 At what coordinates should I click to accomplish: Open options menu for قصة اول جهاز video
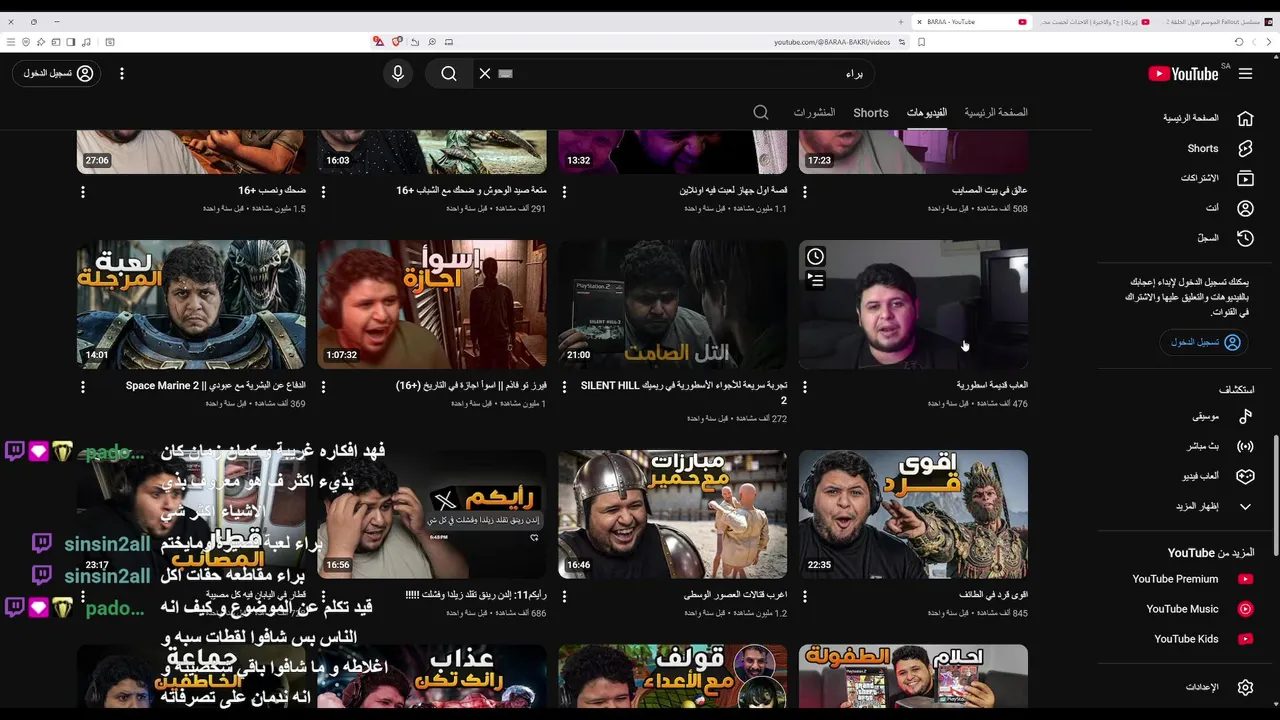tap(564, 191)
